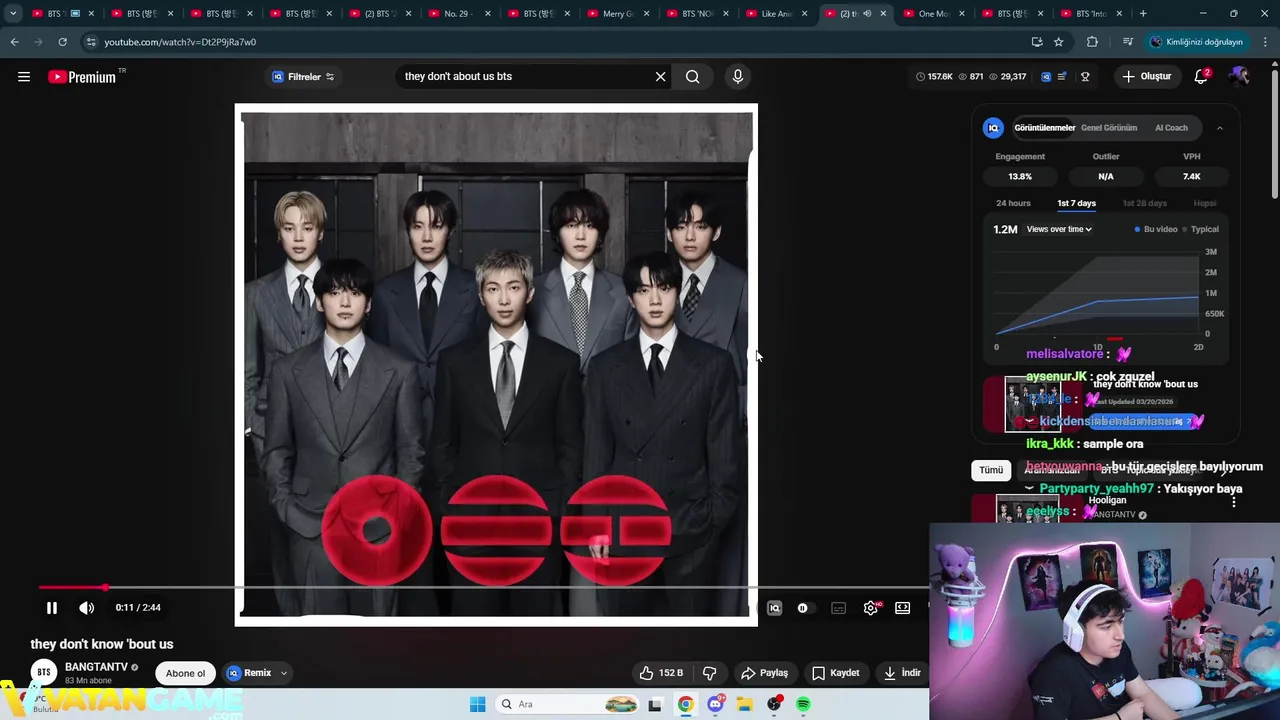1280x720 pixels.
Task: Mute the video volume speaker
Action: point(87,608)
